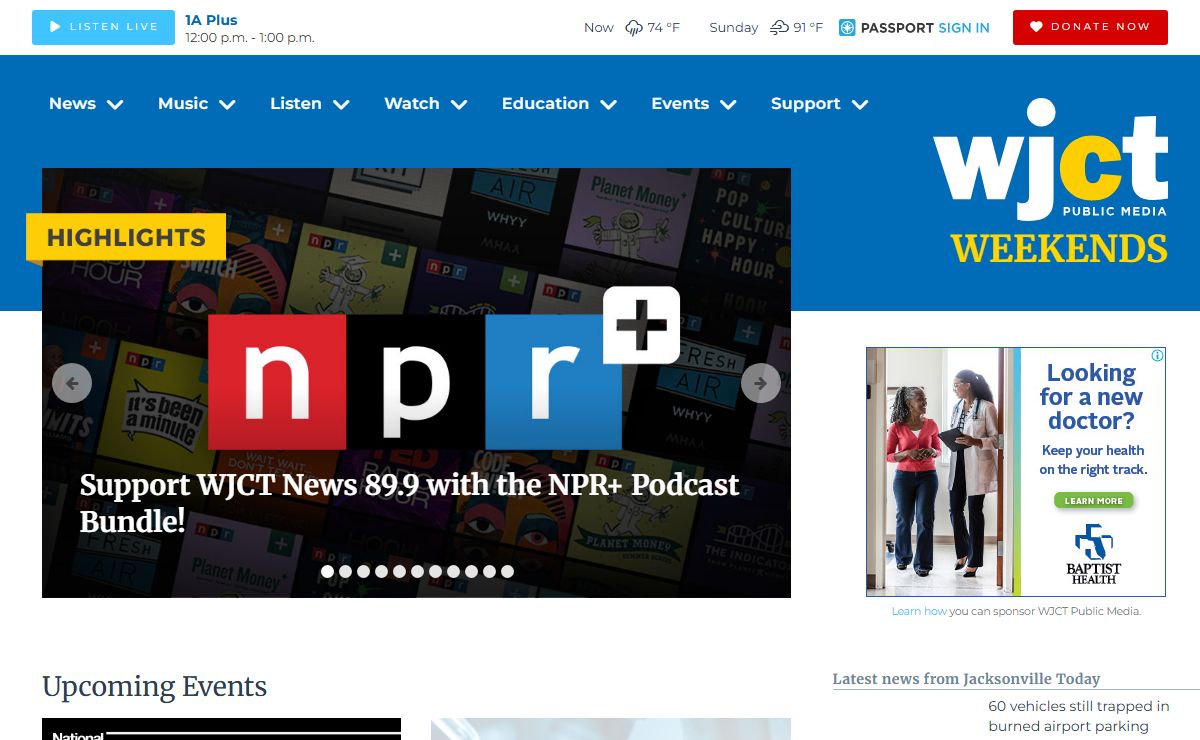Open the Events menu
The width and height of the screenshot is (1200, 740).
click(680, 104)
